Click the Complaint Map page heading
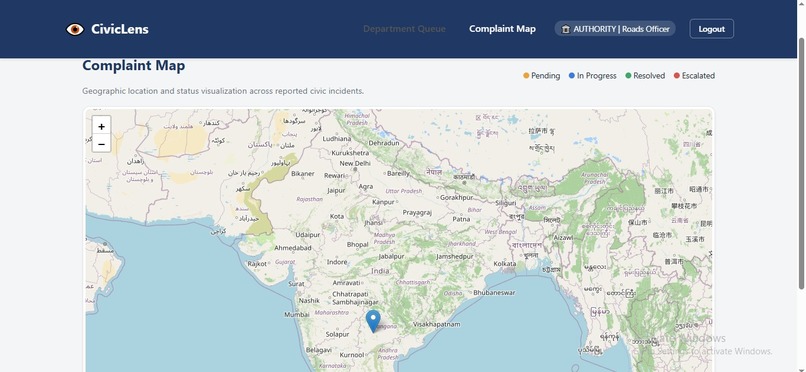The width and height of the screenshot is (806, 372). (x=134, y=66)
